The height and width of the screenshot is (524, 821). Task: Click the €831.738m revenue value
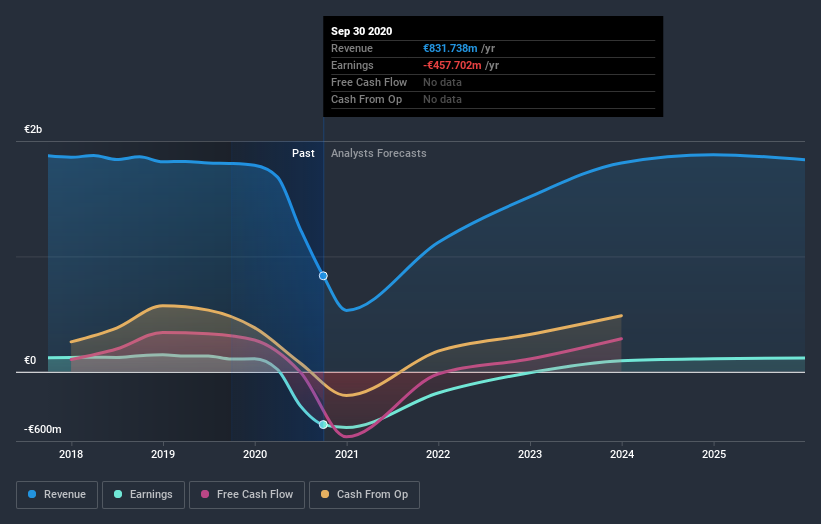click(x=450, y=48)
